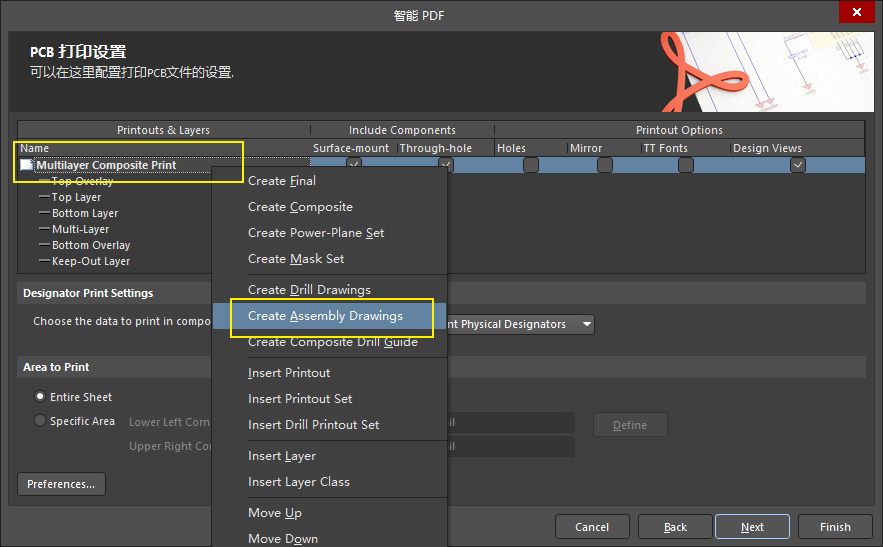Click the Multilayer Composite Print printout icon
This screenshot has height=547, width=883.
[27, 165]
